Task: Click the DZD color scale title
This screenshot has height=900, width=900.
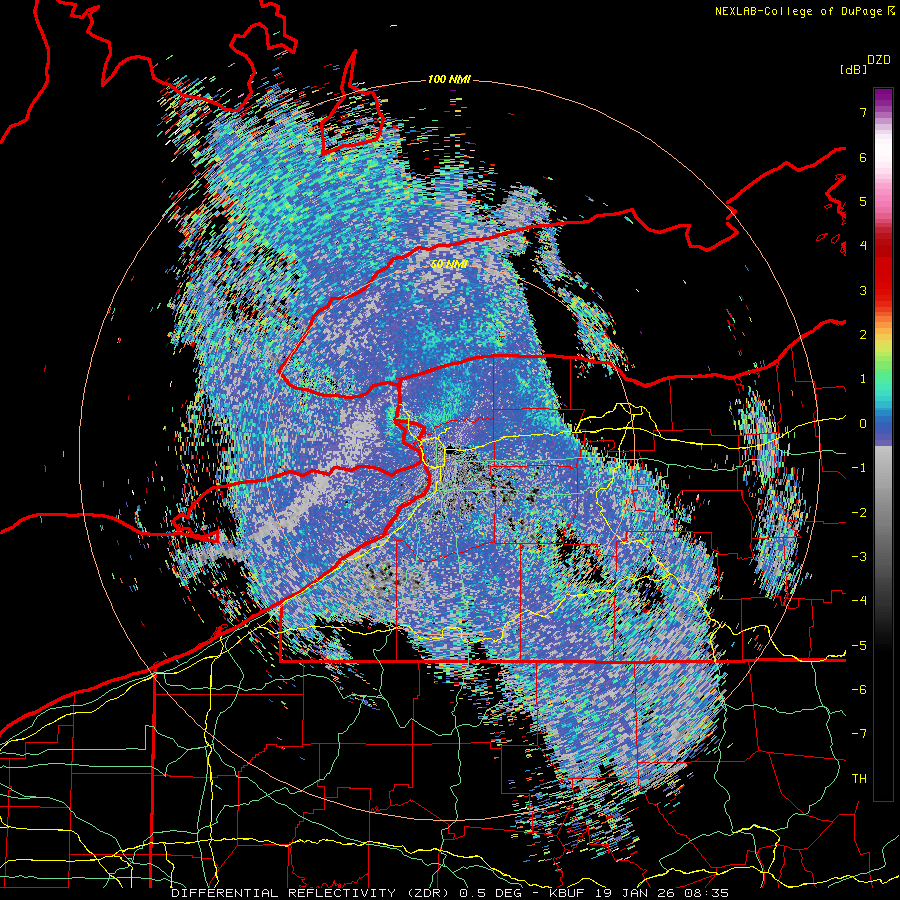Action: tap(879, 60)
